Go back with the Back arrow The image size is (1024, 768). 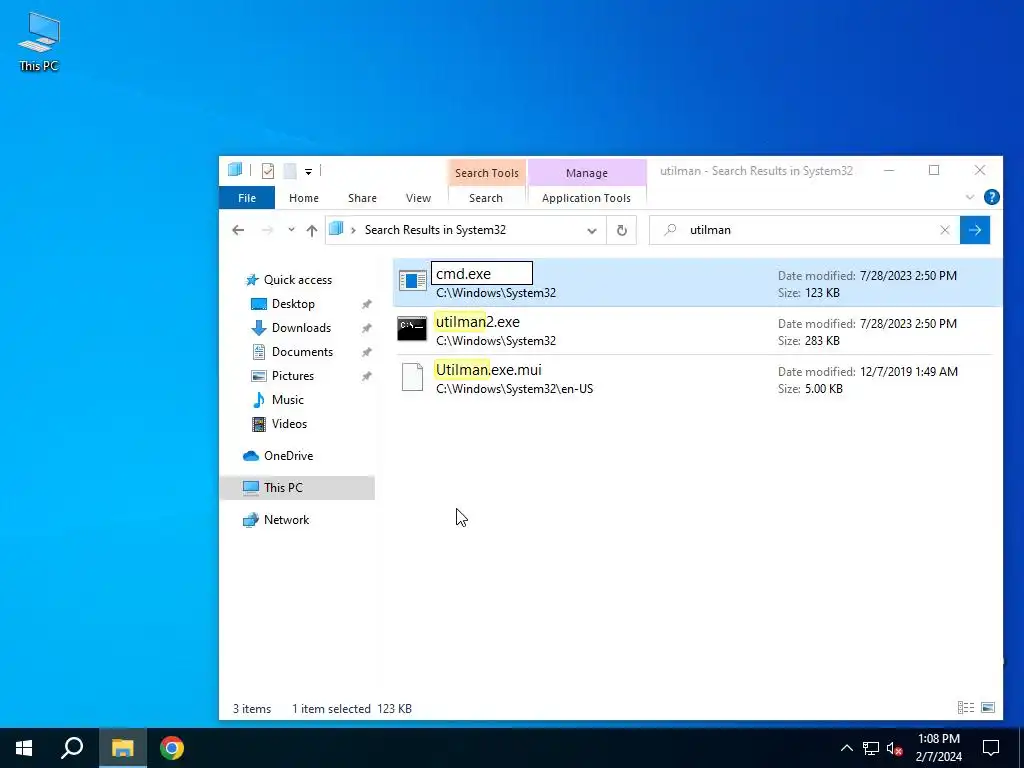pyautogui.click(x=238, y=230)
